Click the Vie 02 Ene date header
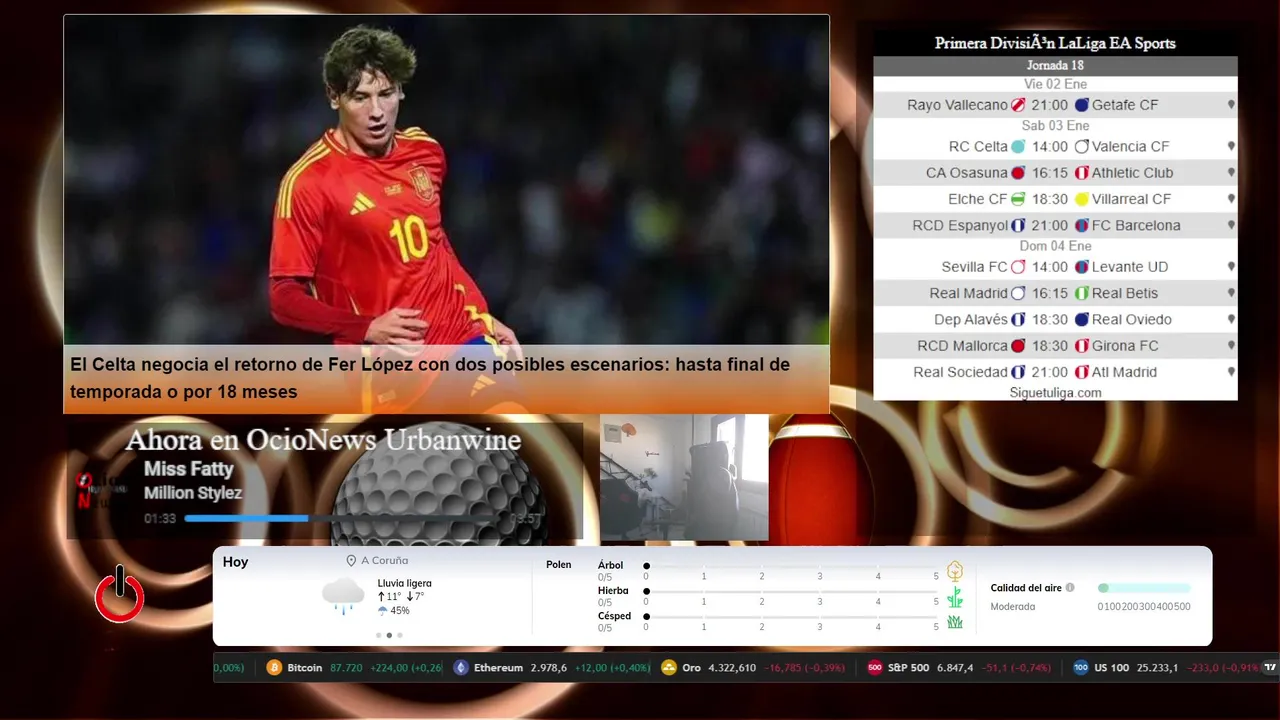The height and width of the screenshot is (720, 1280). [1055, 84]
